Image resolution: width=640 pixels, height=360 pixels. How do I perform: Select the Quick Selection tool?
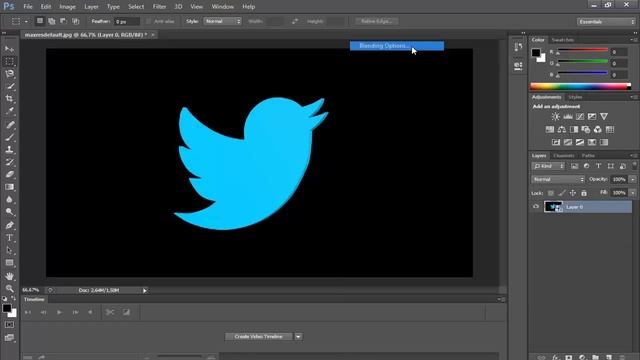pos(9,87)
